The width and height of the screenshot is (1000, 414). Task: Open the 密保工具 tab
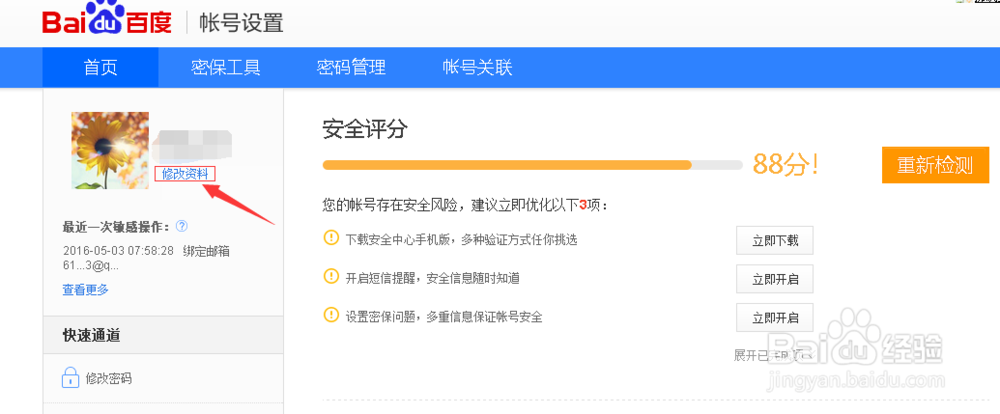226,68
